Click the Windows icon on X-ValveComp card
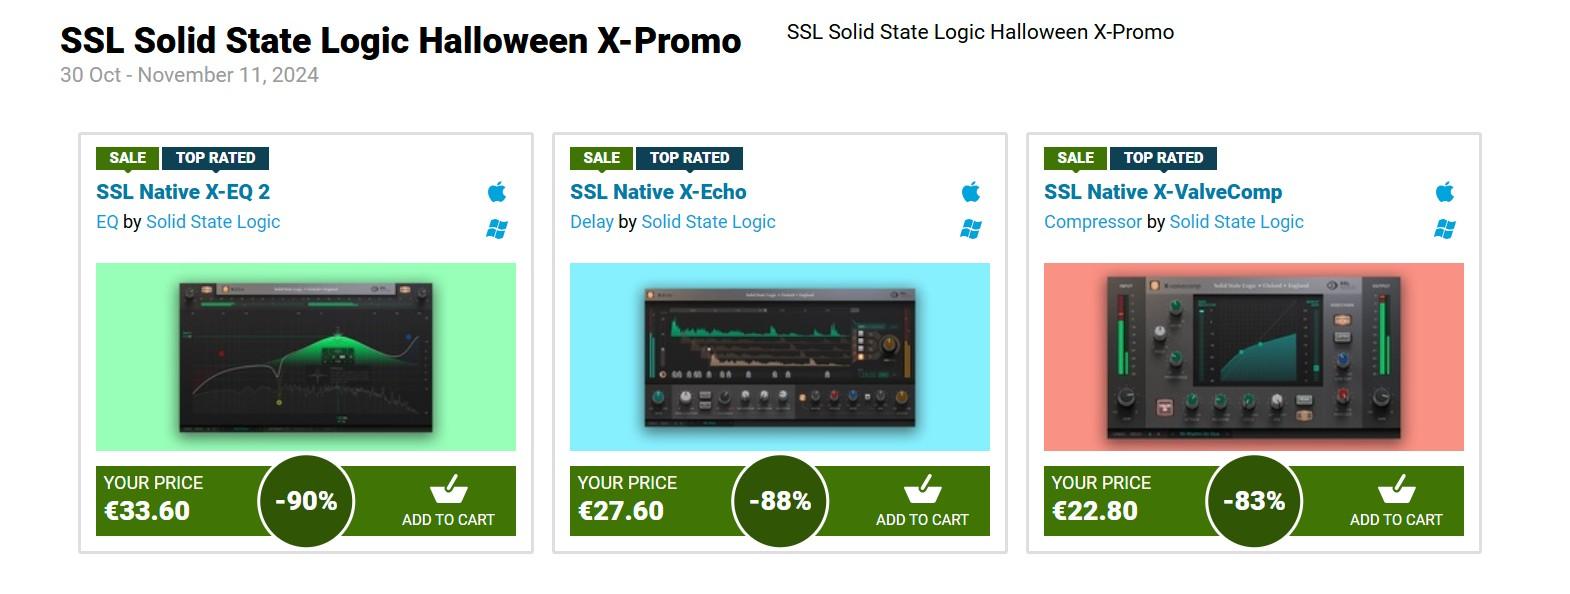Screen dimensions: 1570x594 pos(1445,229)
